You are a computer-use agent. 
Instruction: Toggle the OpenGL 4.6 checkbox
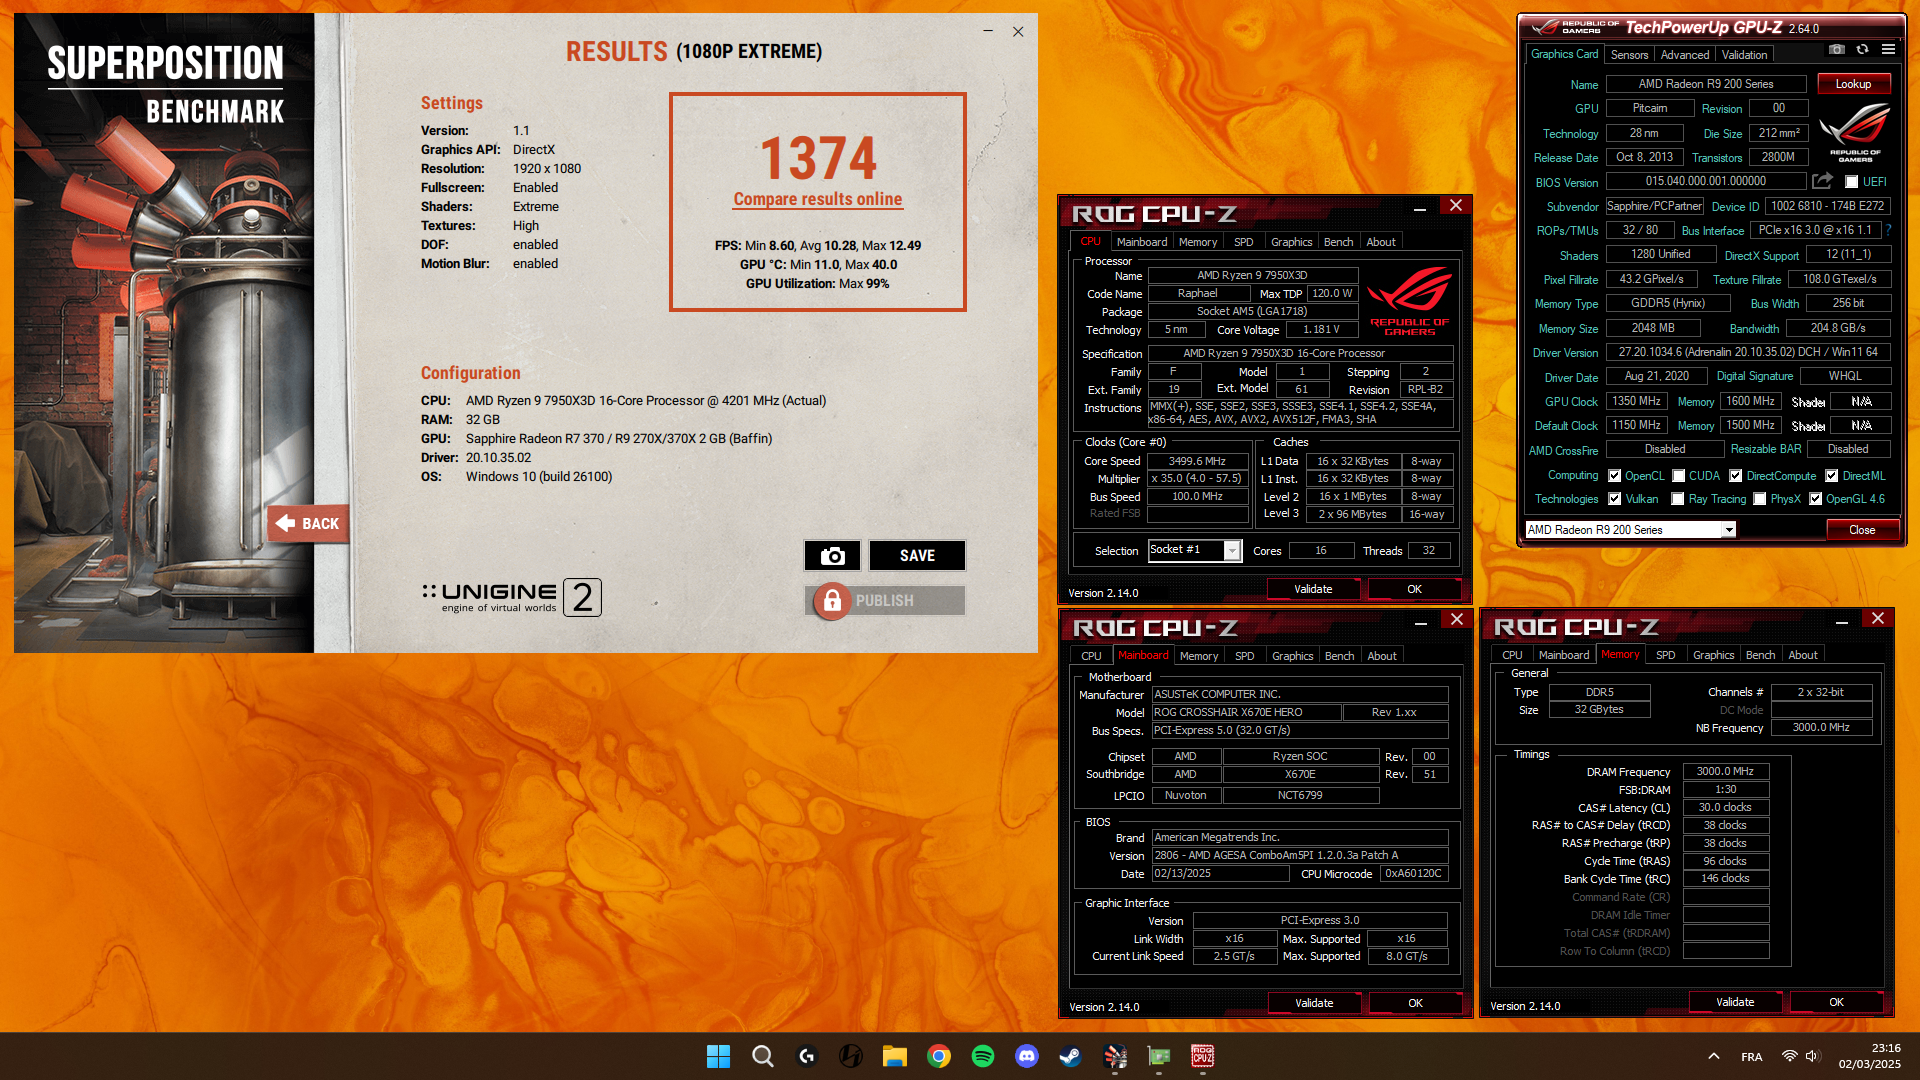point(1816,499)
